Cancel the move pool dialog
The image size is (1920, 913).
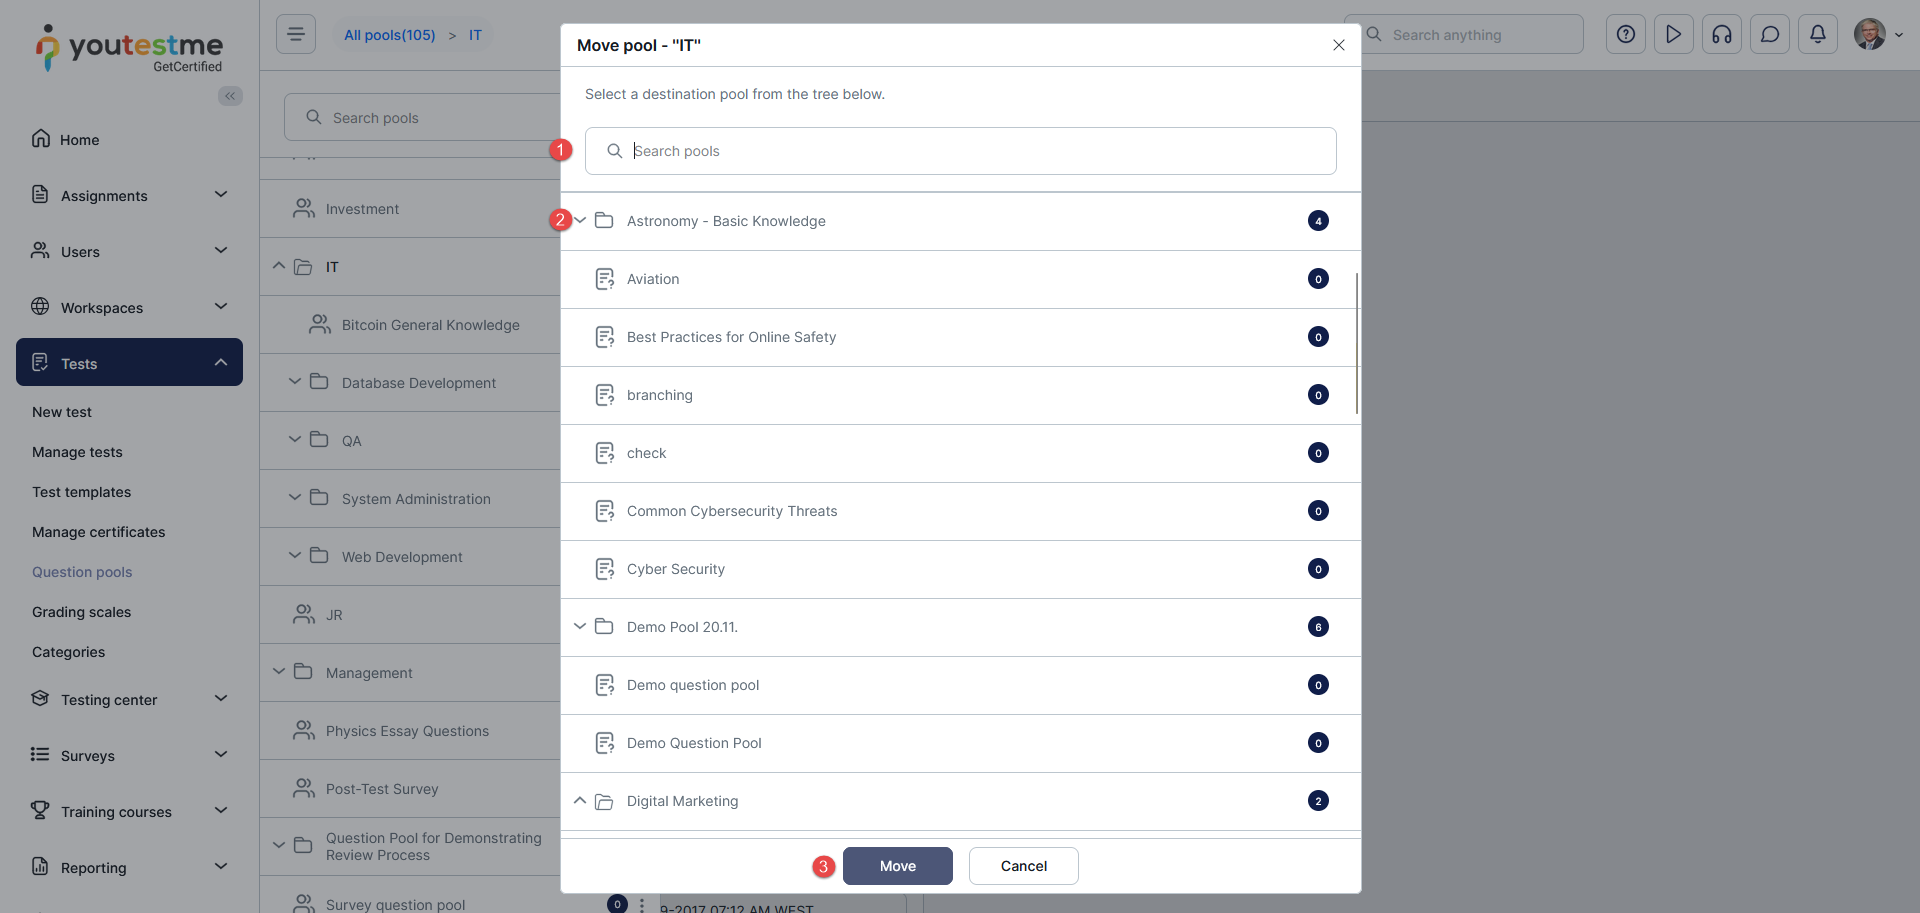[1023, 866]
